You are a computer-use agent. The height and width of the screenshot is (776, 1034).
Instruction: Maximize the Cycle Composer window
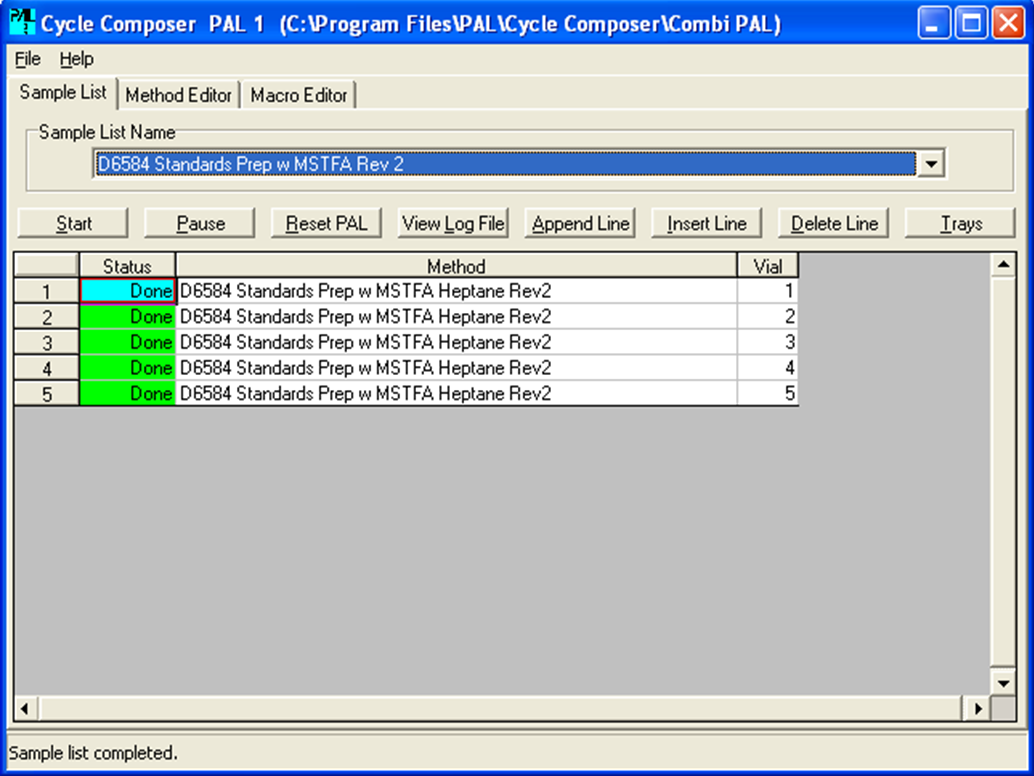coord(971,23)
